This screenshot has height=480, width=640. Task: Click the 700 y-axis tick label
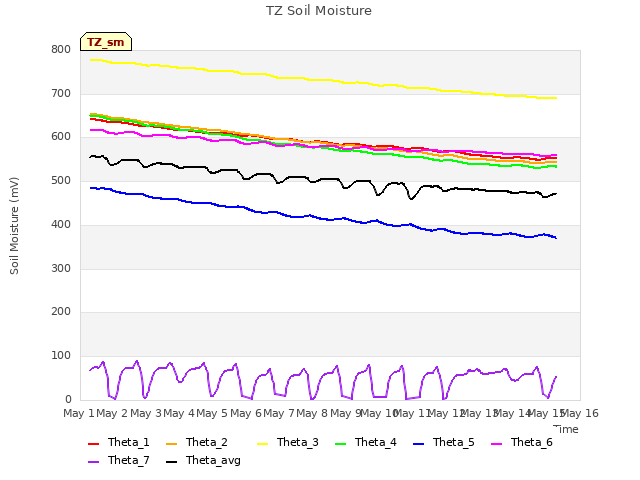61,93
